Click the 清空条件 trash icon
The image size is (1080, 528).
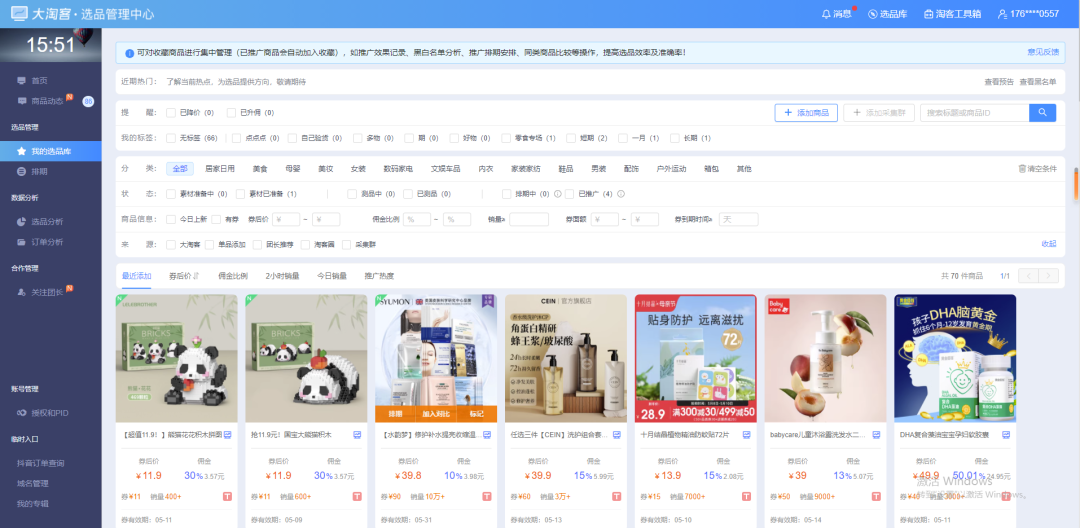coord(1021,169)
